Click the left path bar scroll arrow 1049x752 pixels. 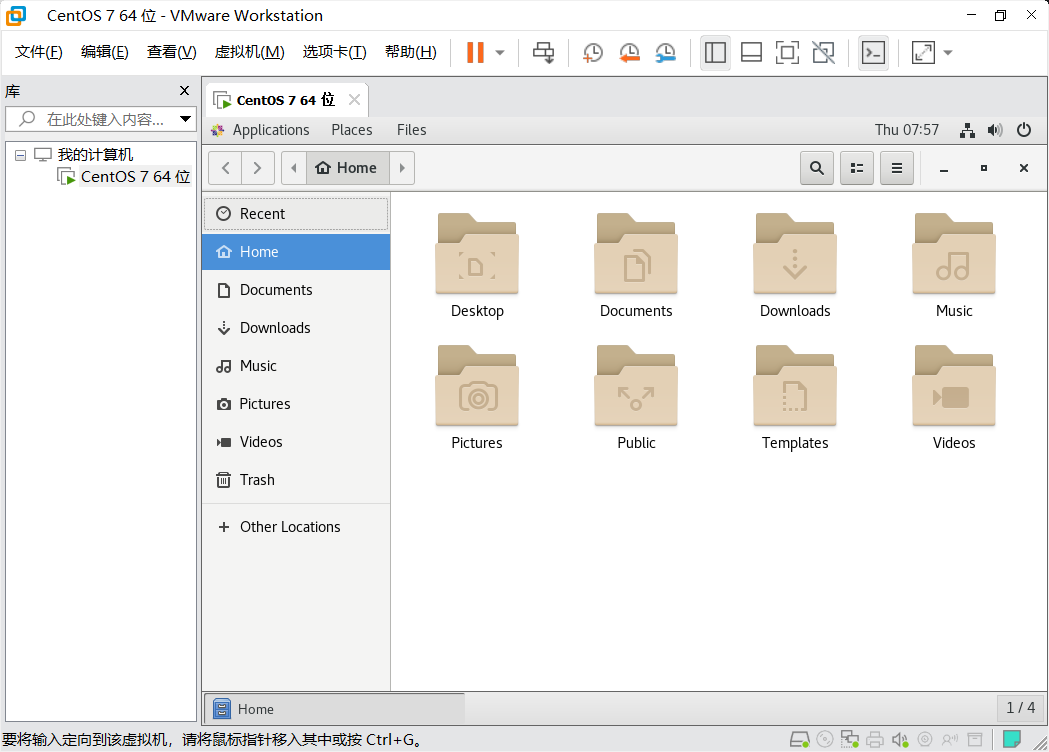click(294, 168)
